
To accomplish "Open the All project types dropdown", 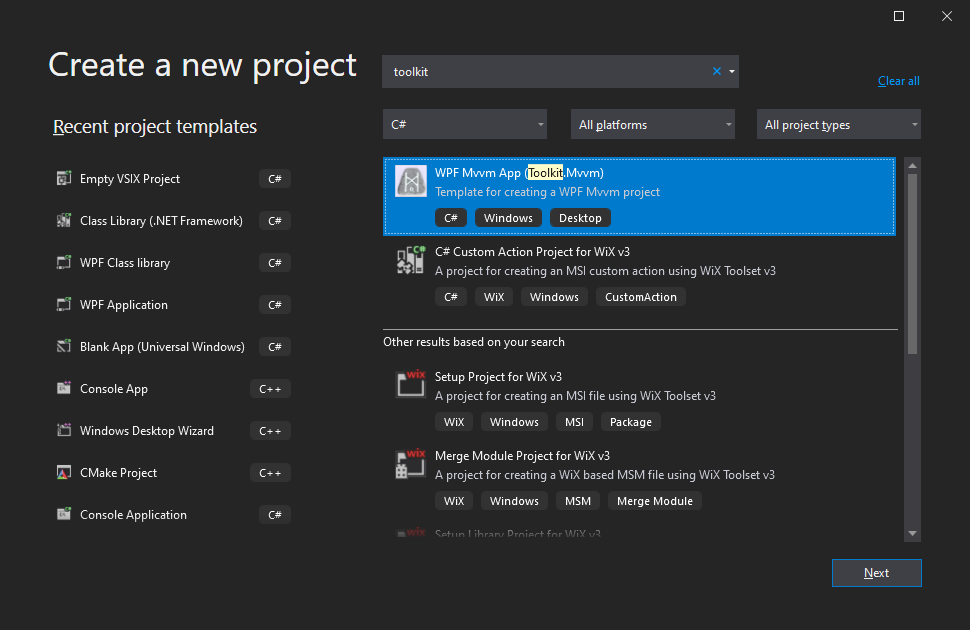I will point(839,124).
